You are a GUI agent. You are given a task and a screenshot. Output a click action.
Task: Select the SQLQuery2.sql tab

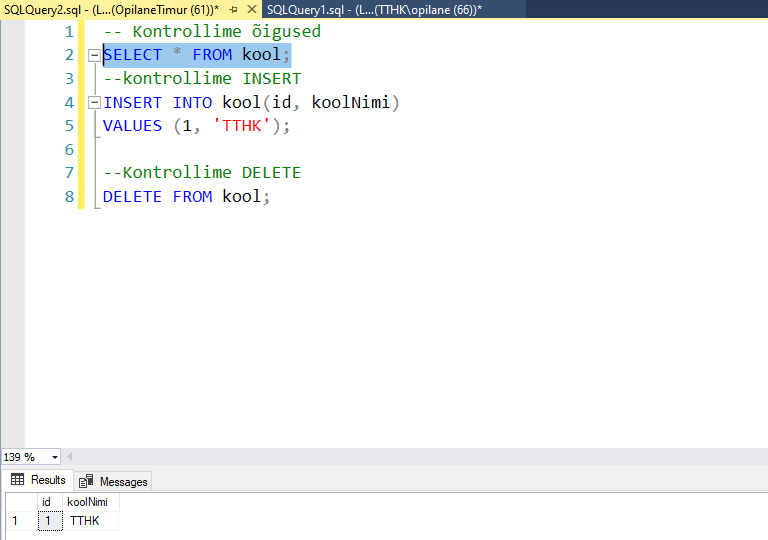[110, 9]
